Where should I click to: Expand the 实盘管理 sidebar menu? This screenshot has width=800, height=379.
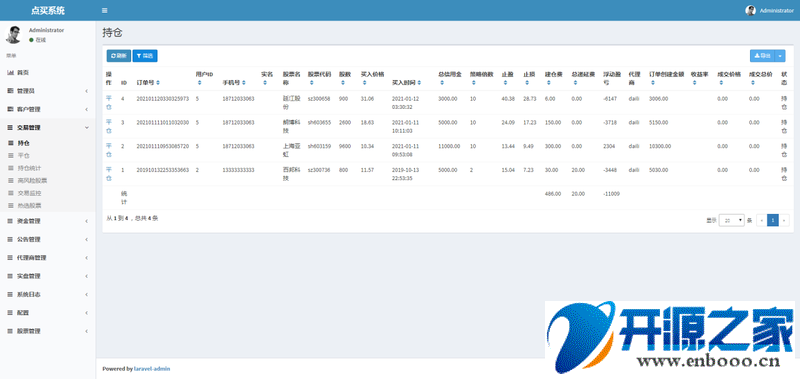[x=47, y=276]
